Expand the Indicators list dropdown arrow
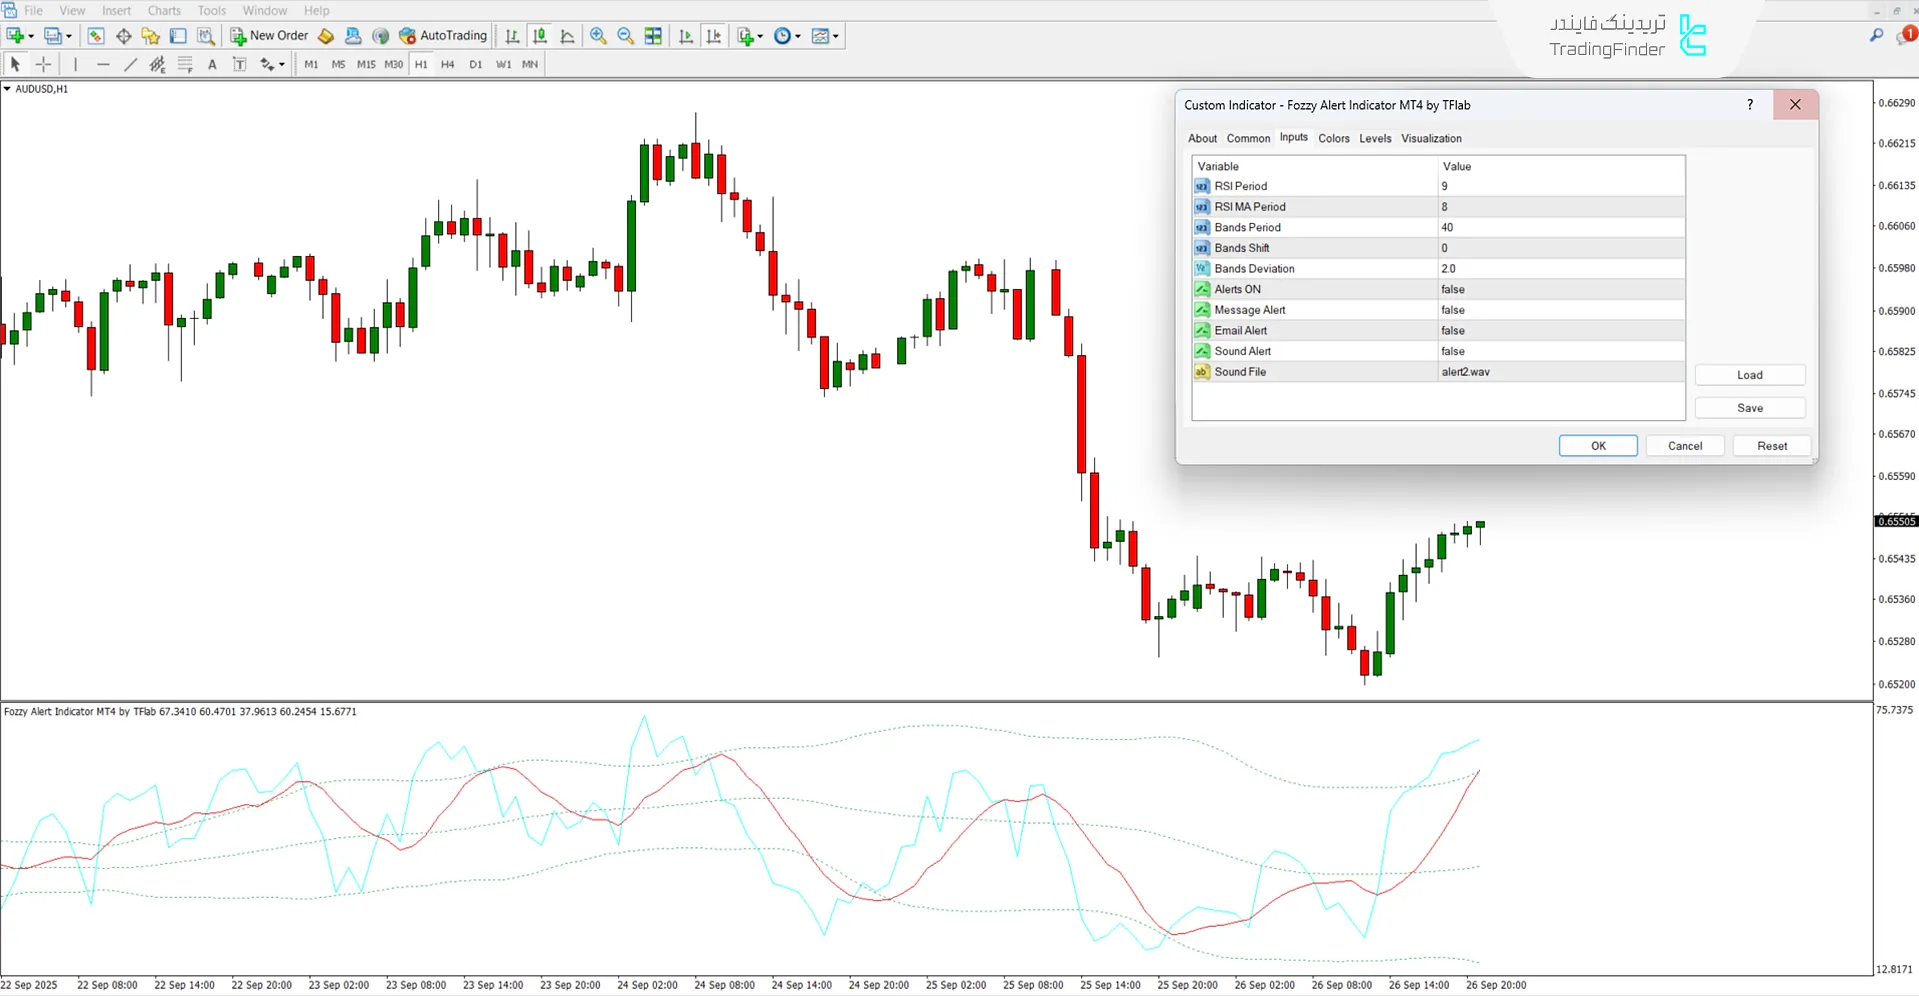This screenshot has height=996, width=1919. coord(761,37)
